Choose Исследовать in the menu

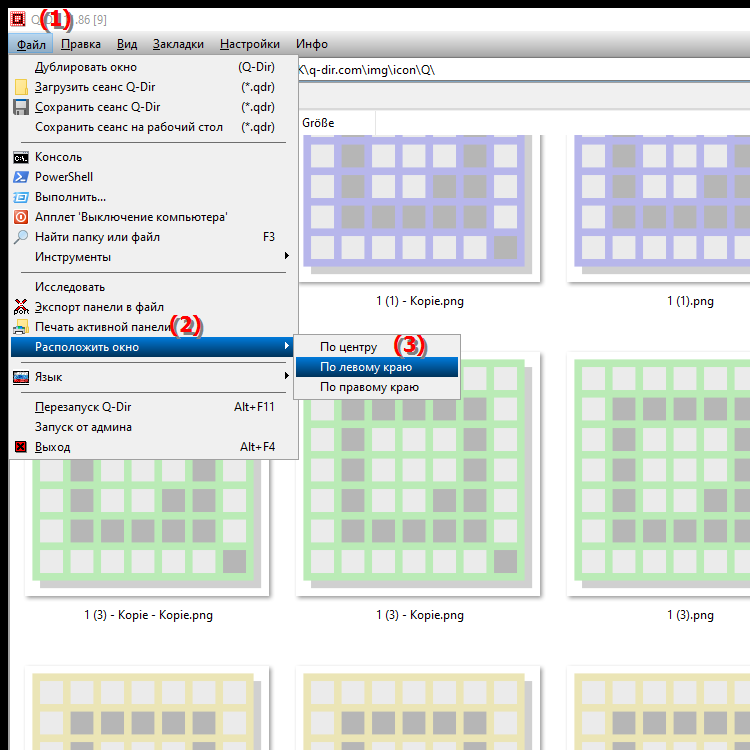pos(153,287)
